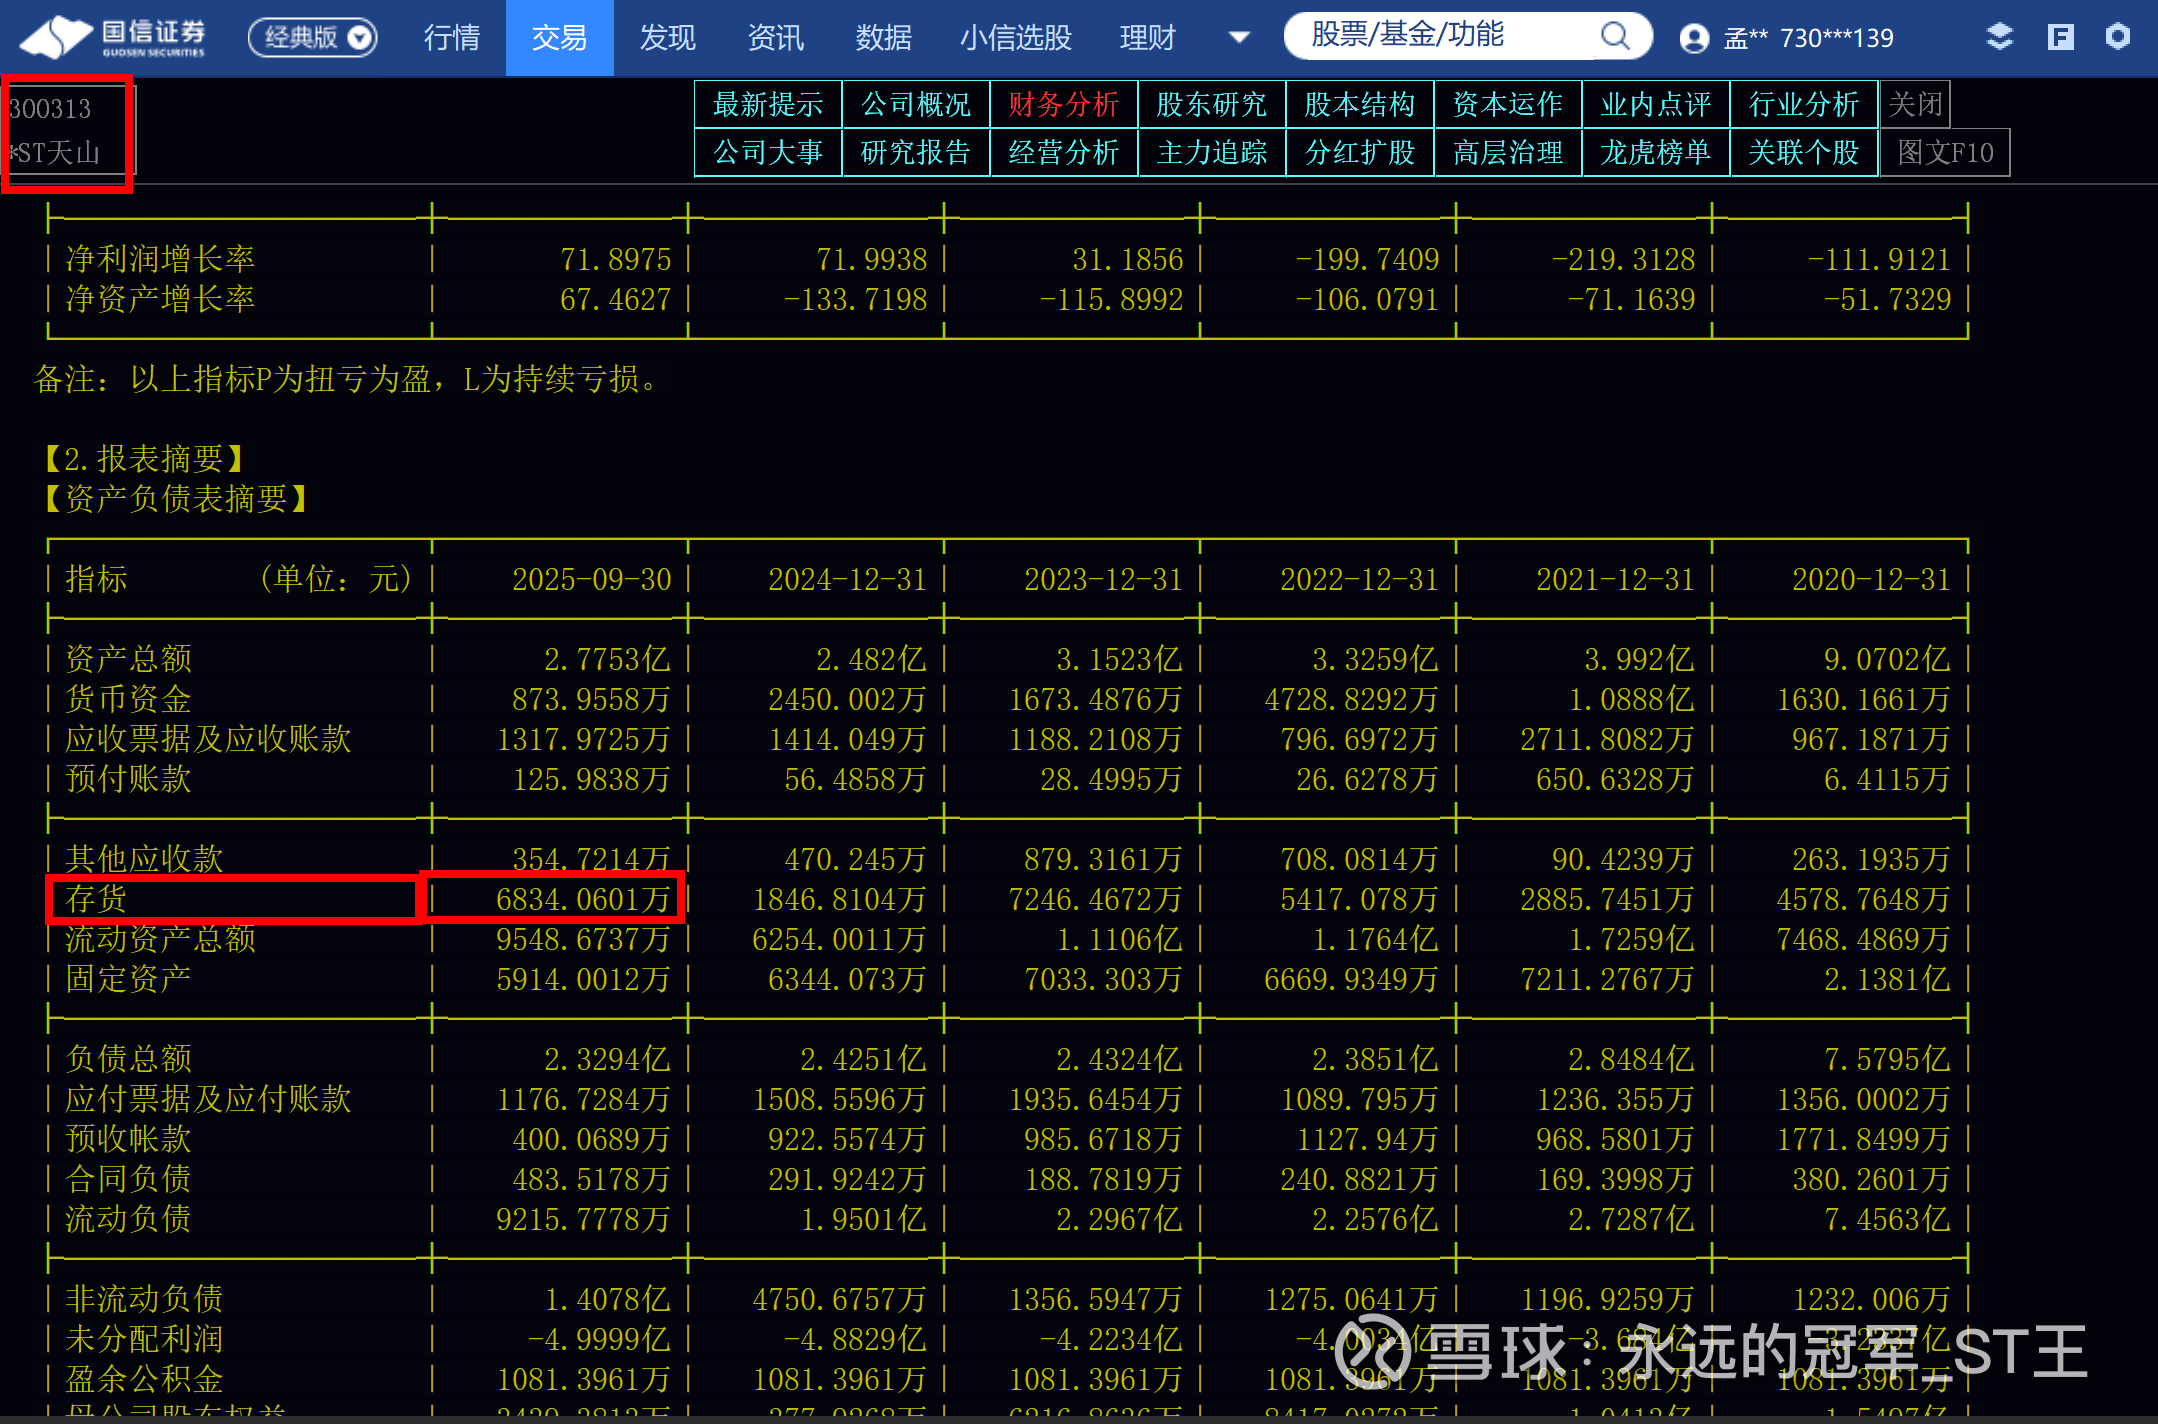
Task: Open the hexagon settings icon
Action: pos(2117,37)
